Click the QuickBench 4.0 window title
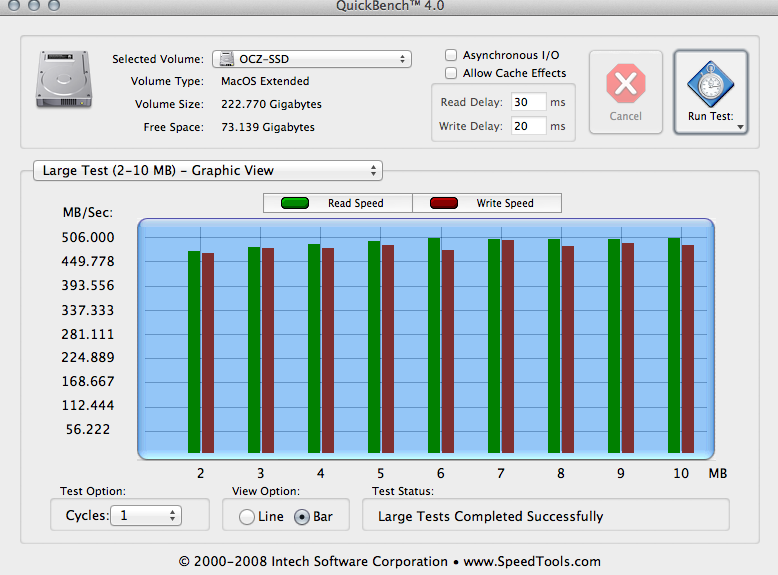 tap(390, 6)
